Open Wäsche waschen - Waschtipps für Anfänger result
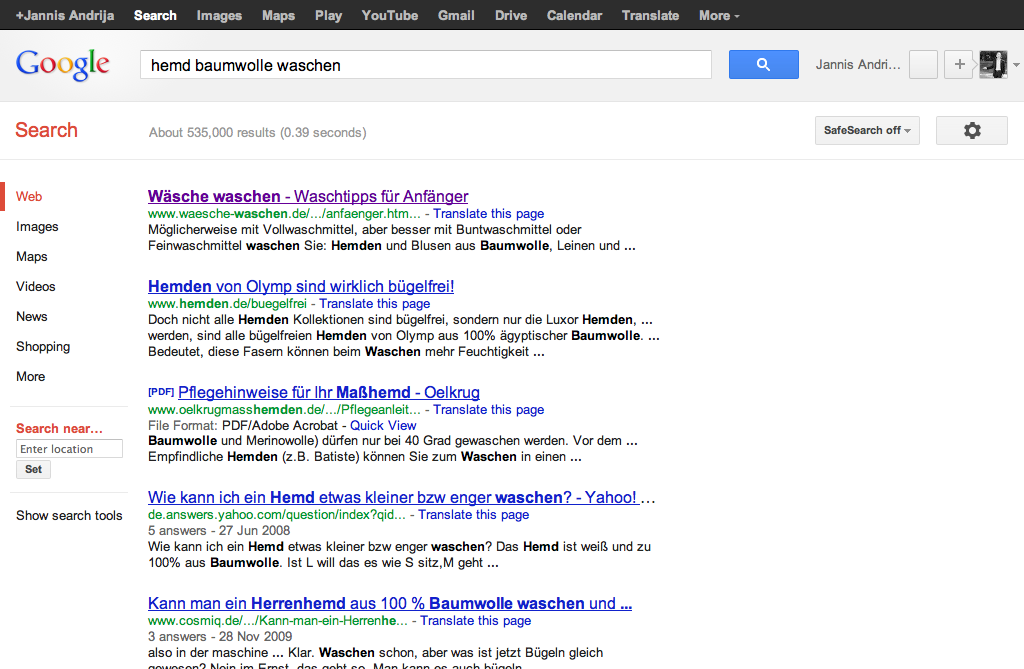This screenshot has height=669, width=1024. (308, 196)
